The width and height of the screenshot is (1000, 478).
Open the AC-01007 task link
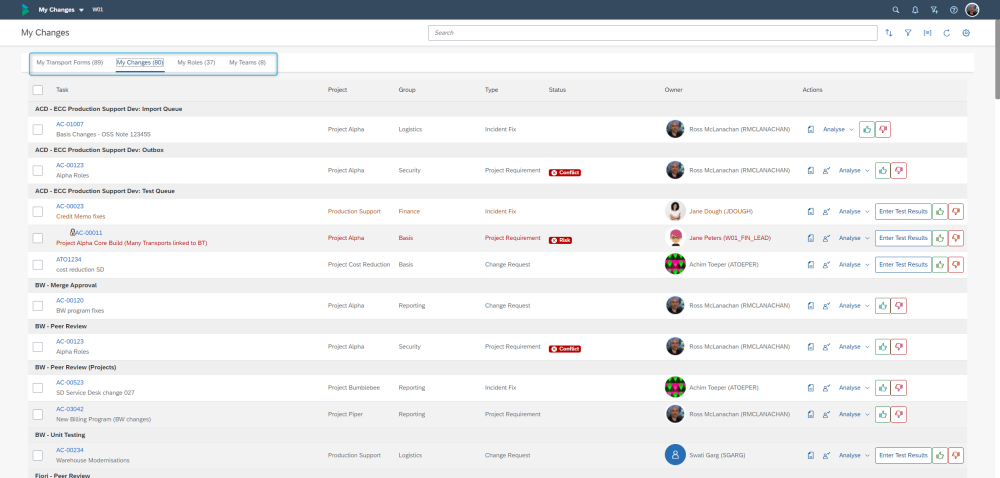tap(70, 124)
